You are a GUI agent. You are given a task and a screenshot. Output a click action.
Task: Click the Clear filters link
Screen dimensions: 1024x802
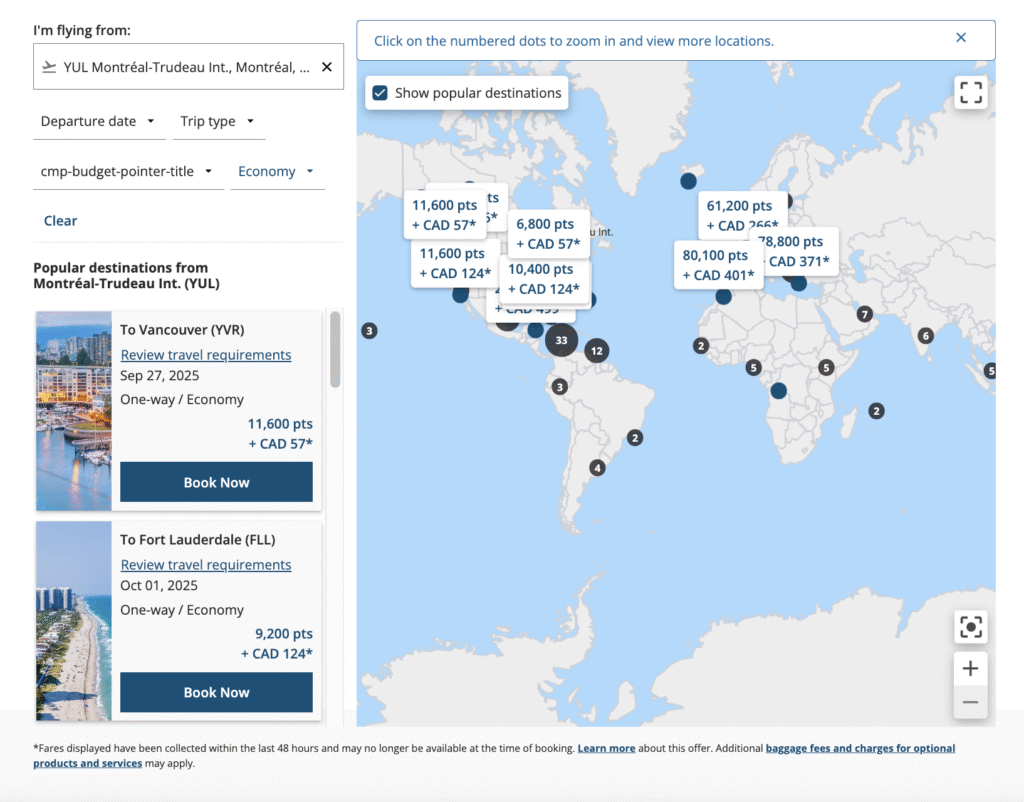(60, 221)
